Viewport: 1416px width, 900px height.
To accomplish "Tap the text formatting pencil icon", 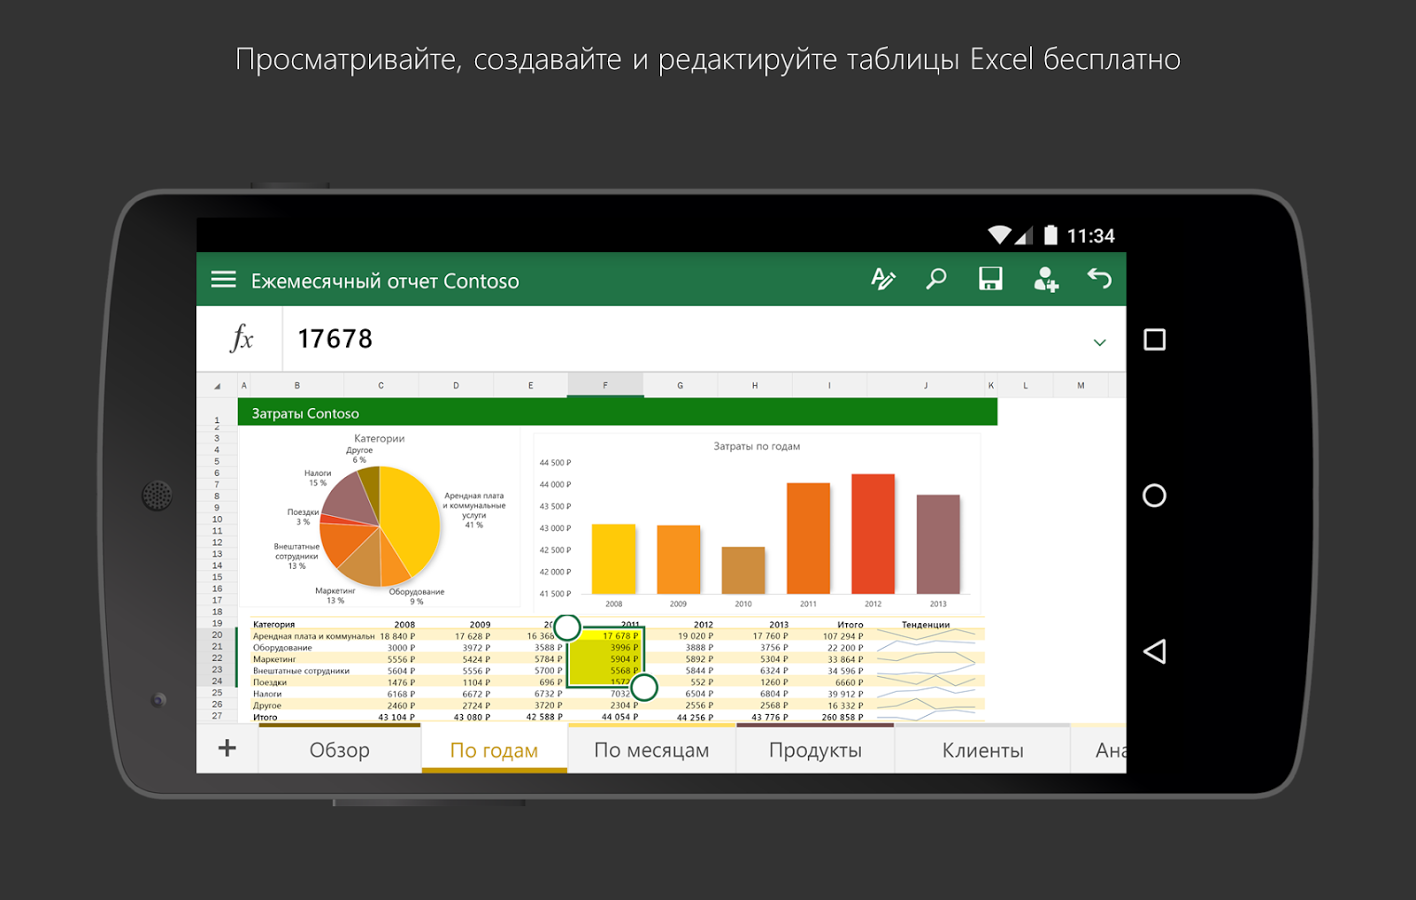I will (882, 279).
